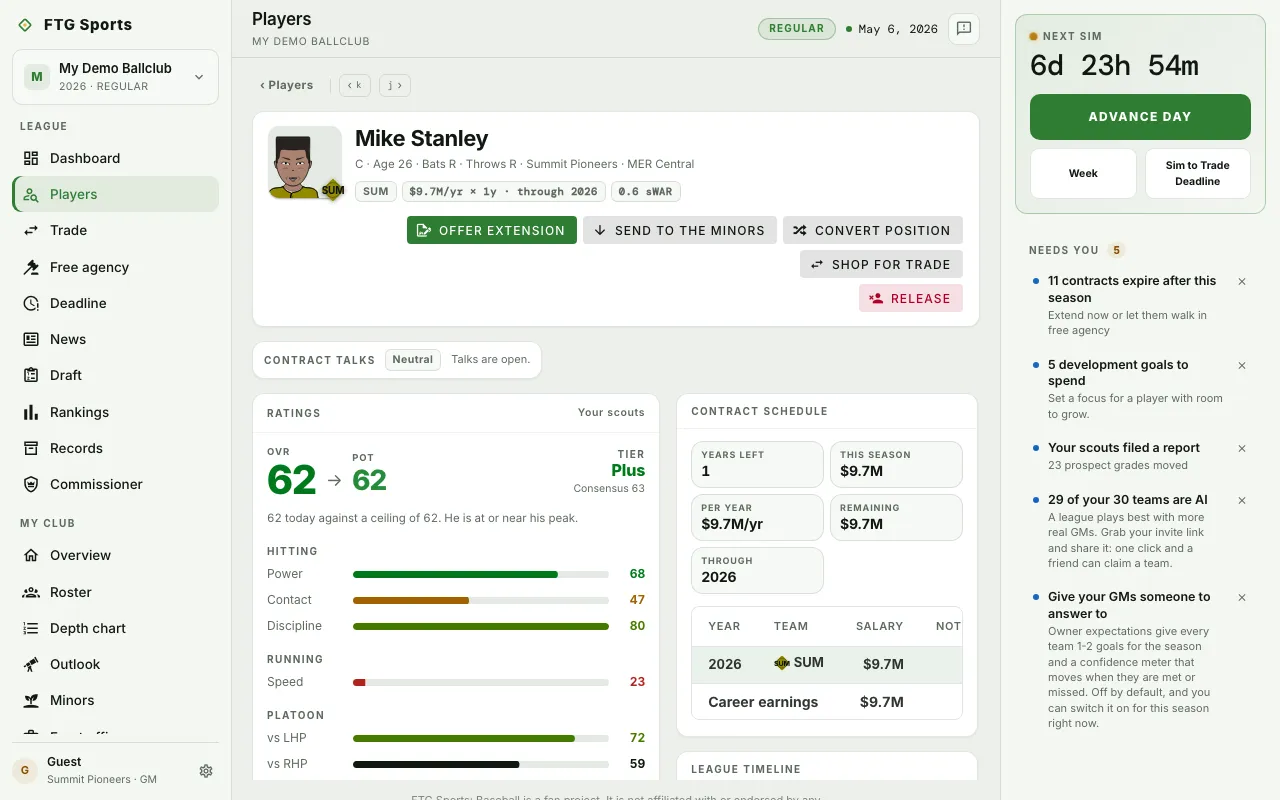1280x800 pixels.
Task: Click the Shop for Trade button
Action: tap(881, 264)
